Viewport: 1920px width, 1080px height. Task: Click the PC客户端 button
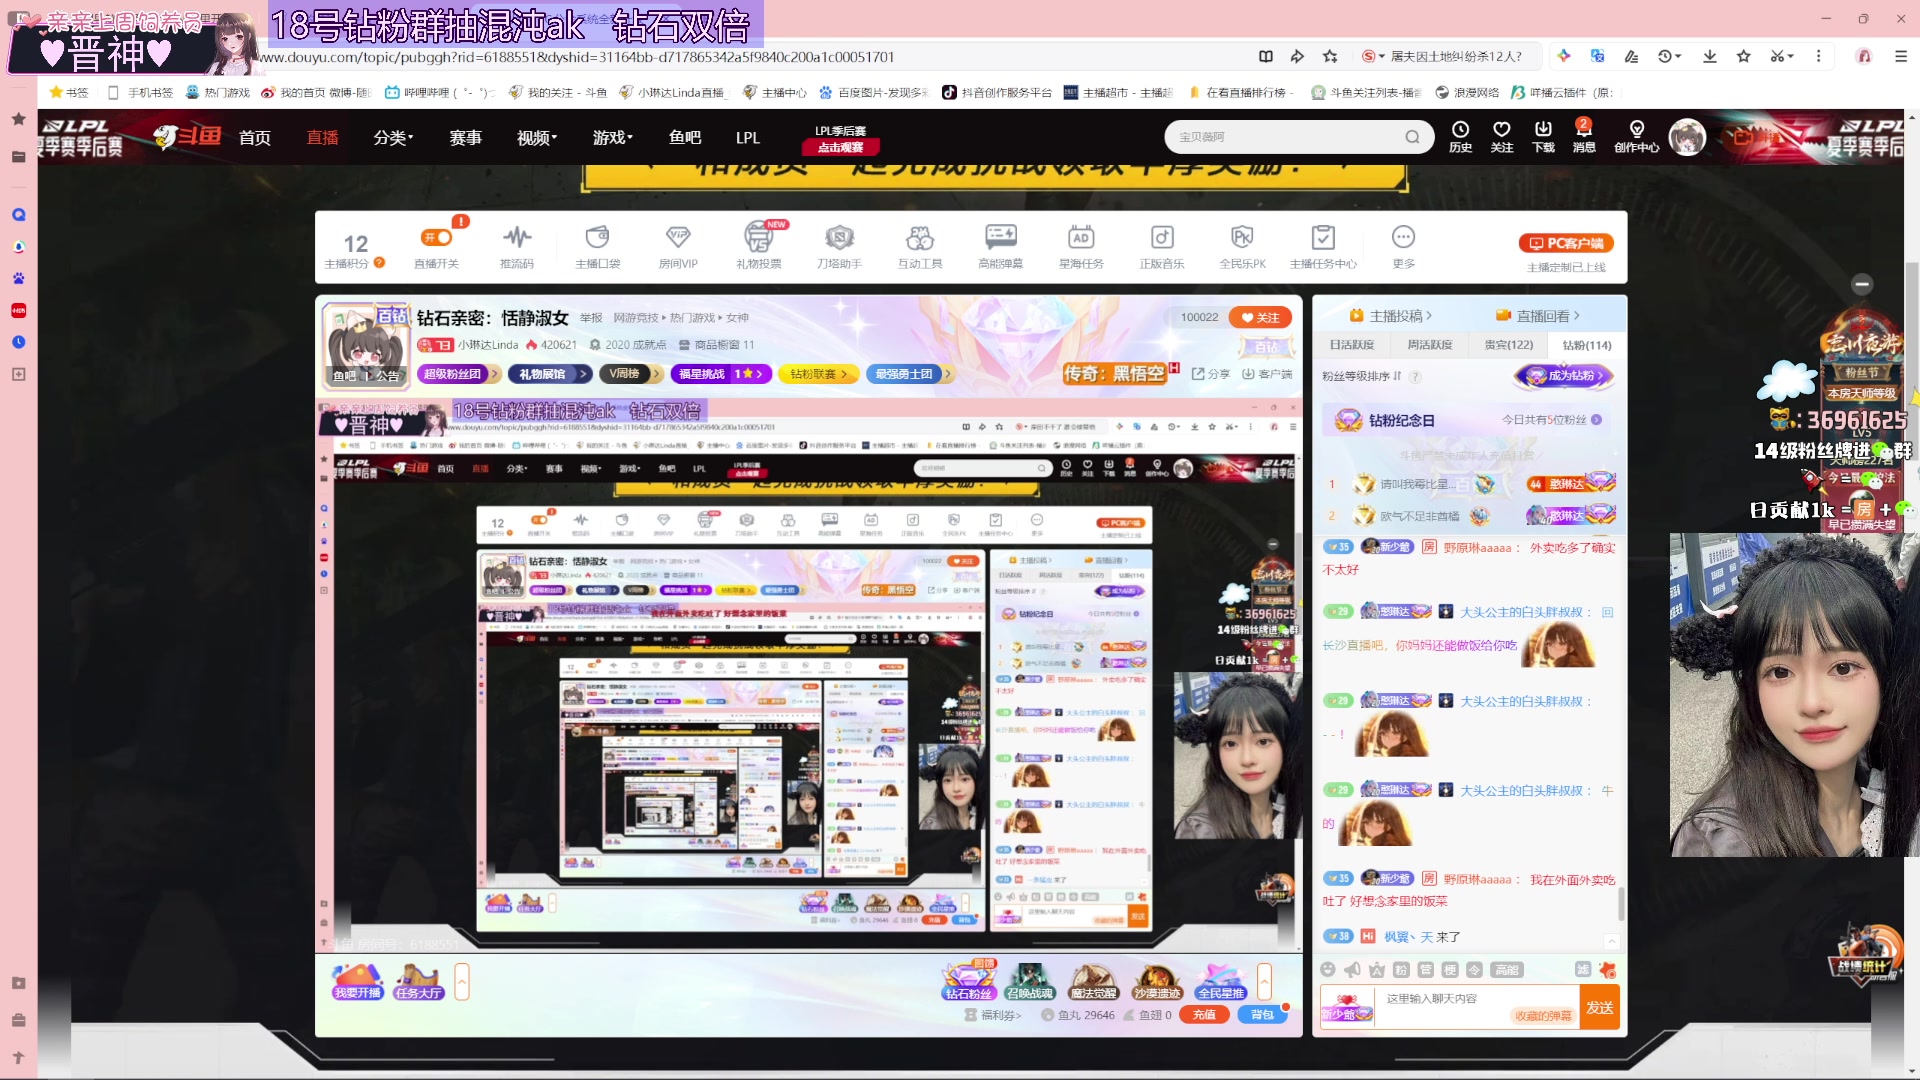click(x=1566, y=243)
